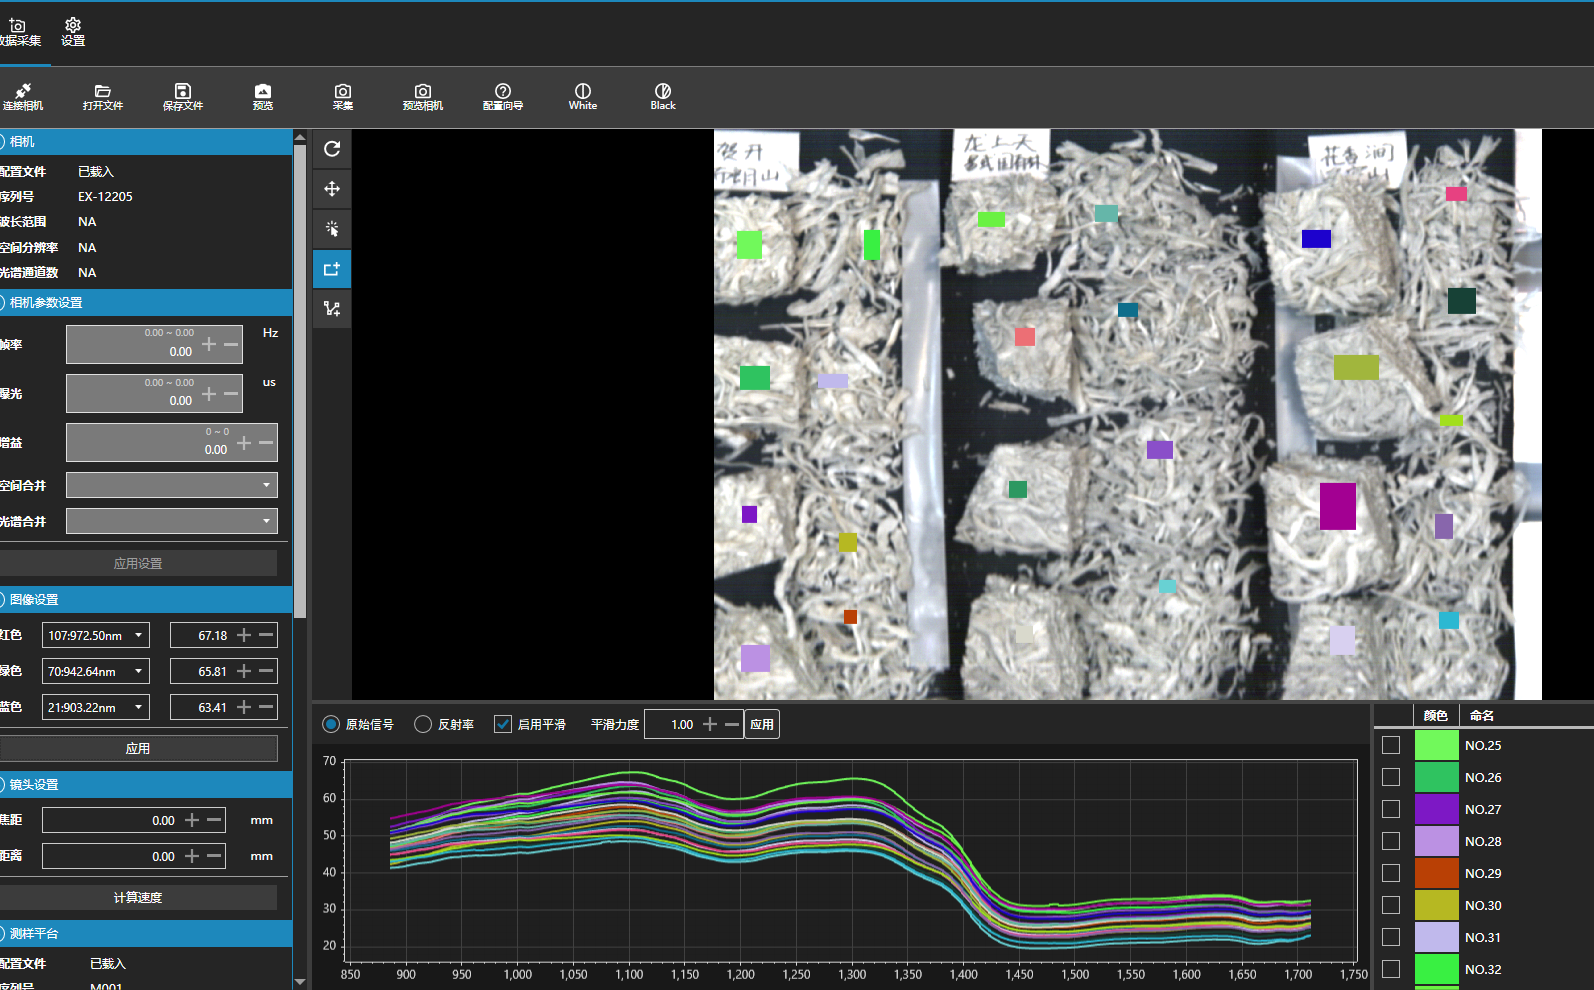Viewport: 1594px width, 990px height.
Task: Check the box for NO.25
Action: [x=1390, y=745]
